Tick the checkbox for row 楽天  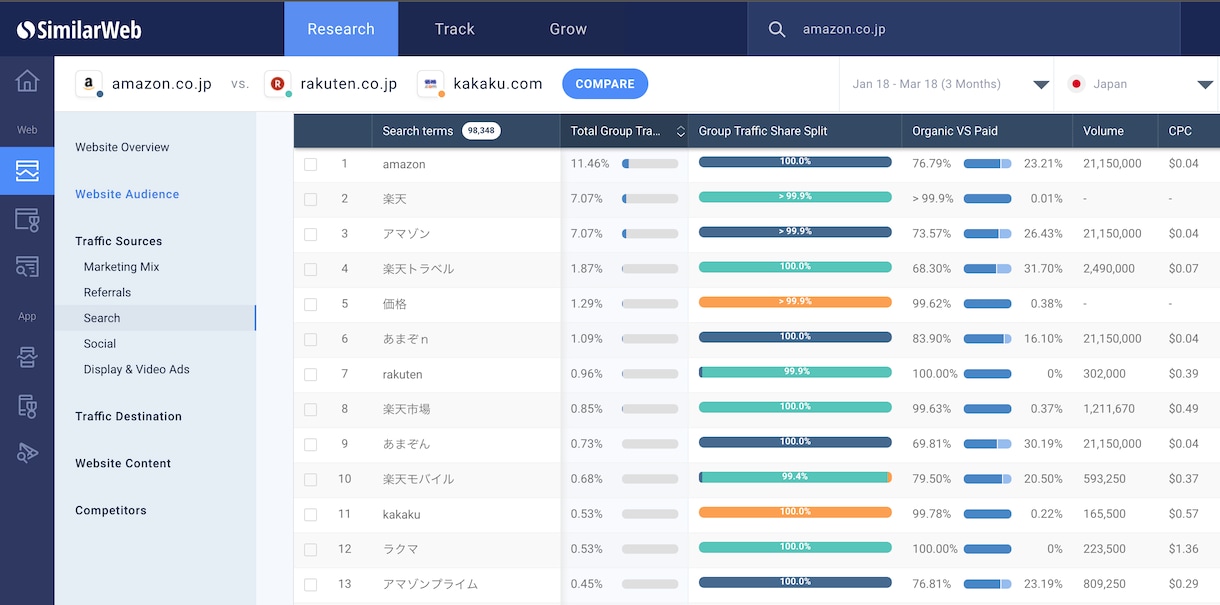(x=310, y=199)
